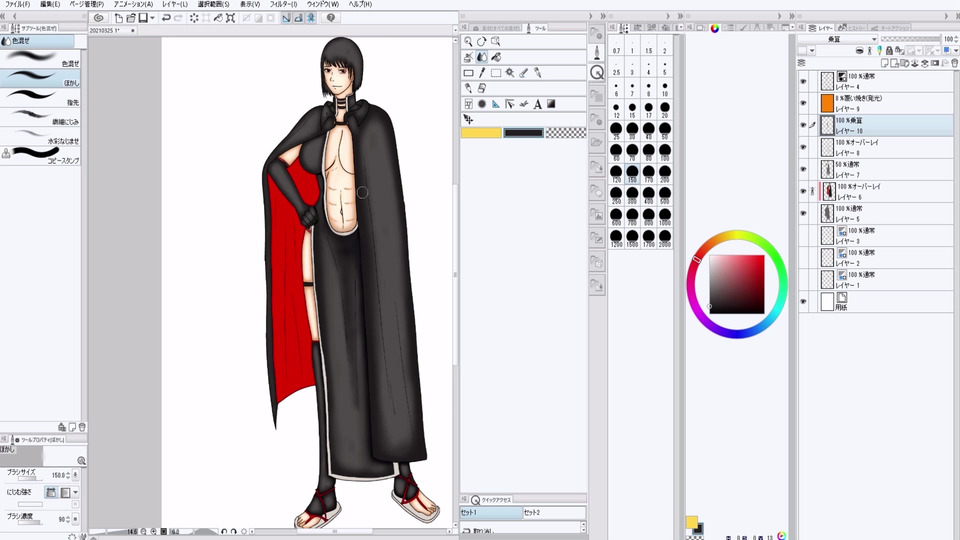The width and height of the screenshot is (960, 540).
Task: Open the ウィンドウ(W) menu
Action: (323, 4)
